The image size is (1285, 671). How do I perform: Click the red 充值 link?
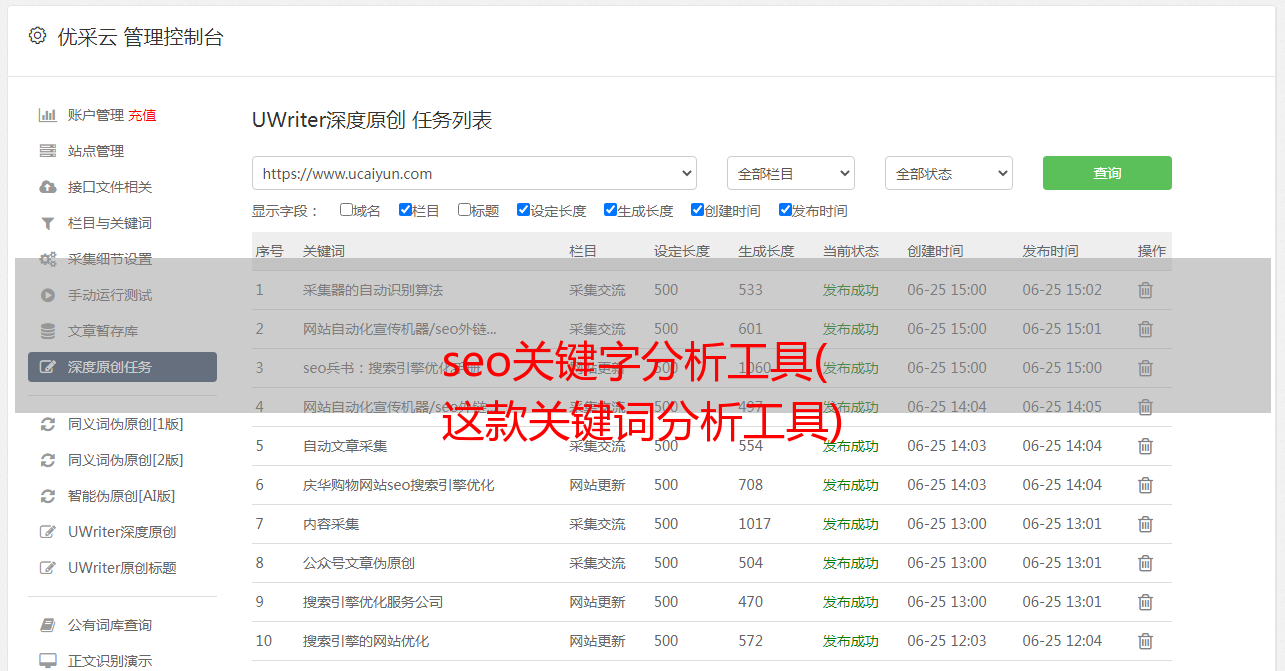pos(142,115)
